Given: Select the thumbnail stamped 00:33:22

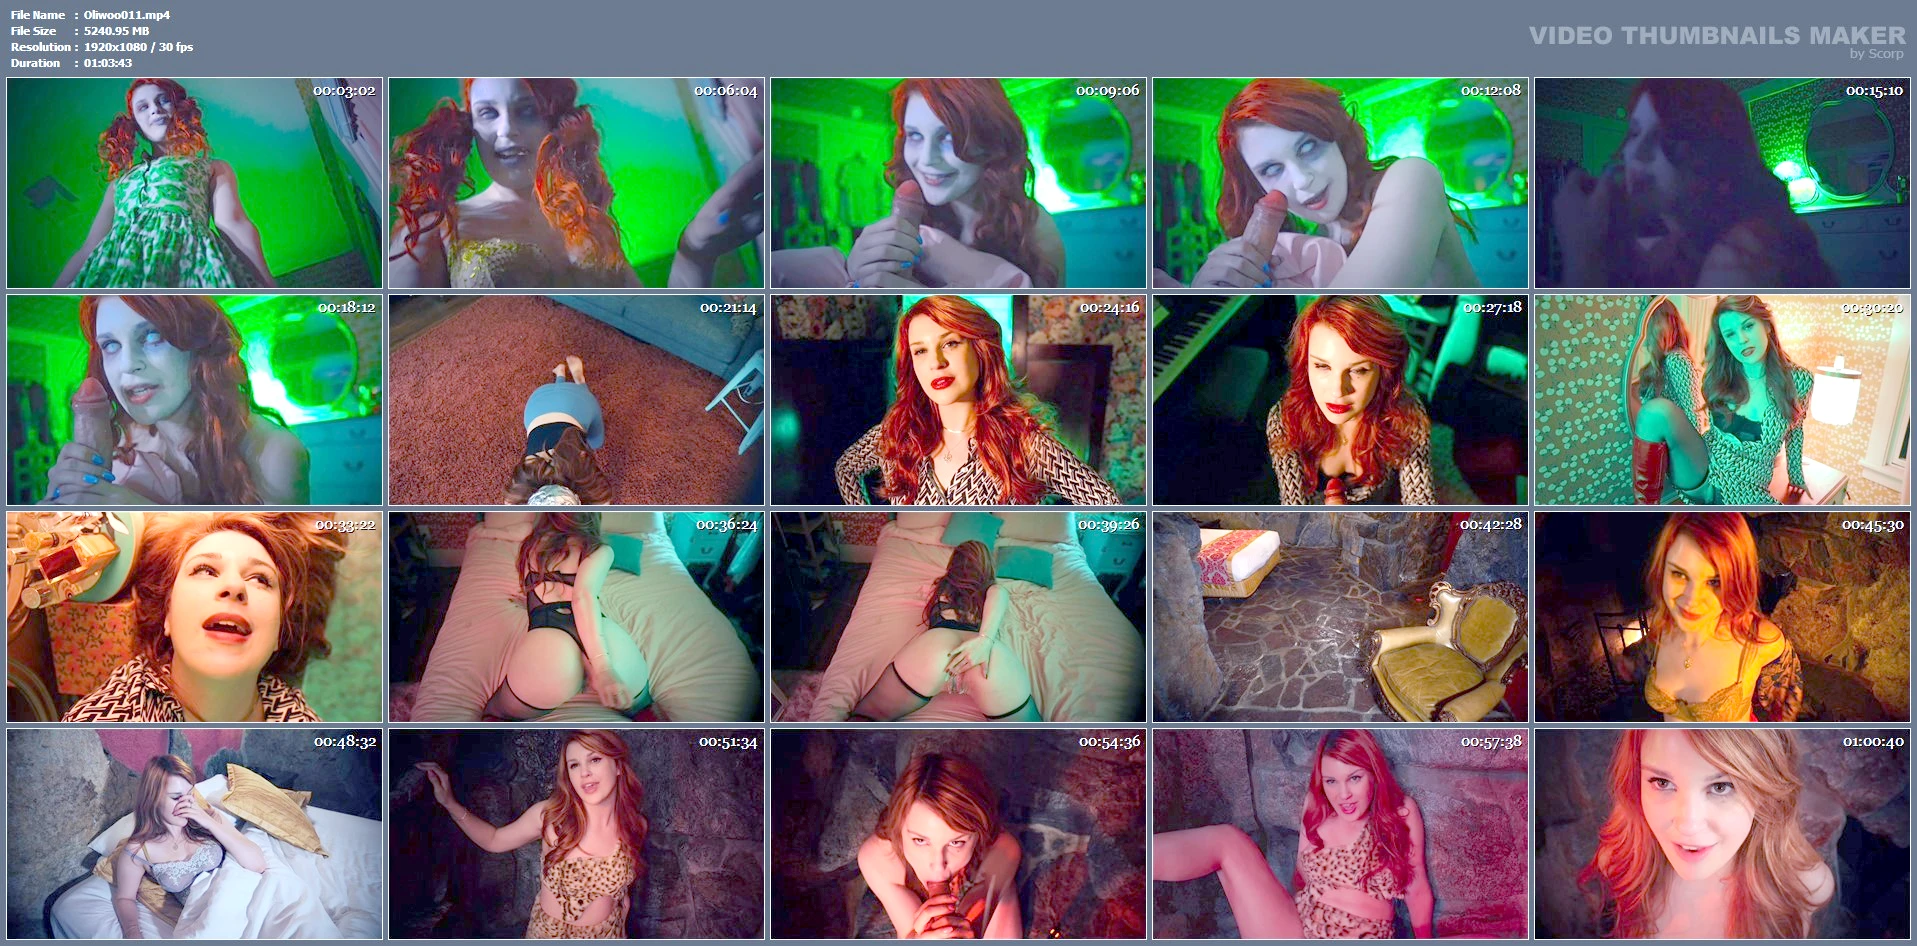Looking at the screenshot, I should (x=194, y=617).
